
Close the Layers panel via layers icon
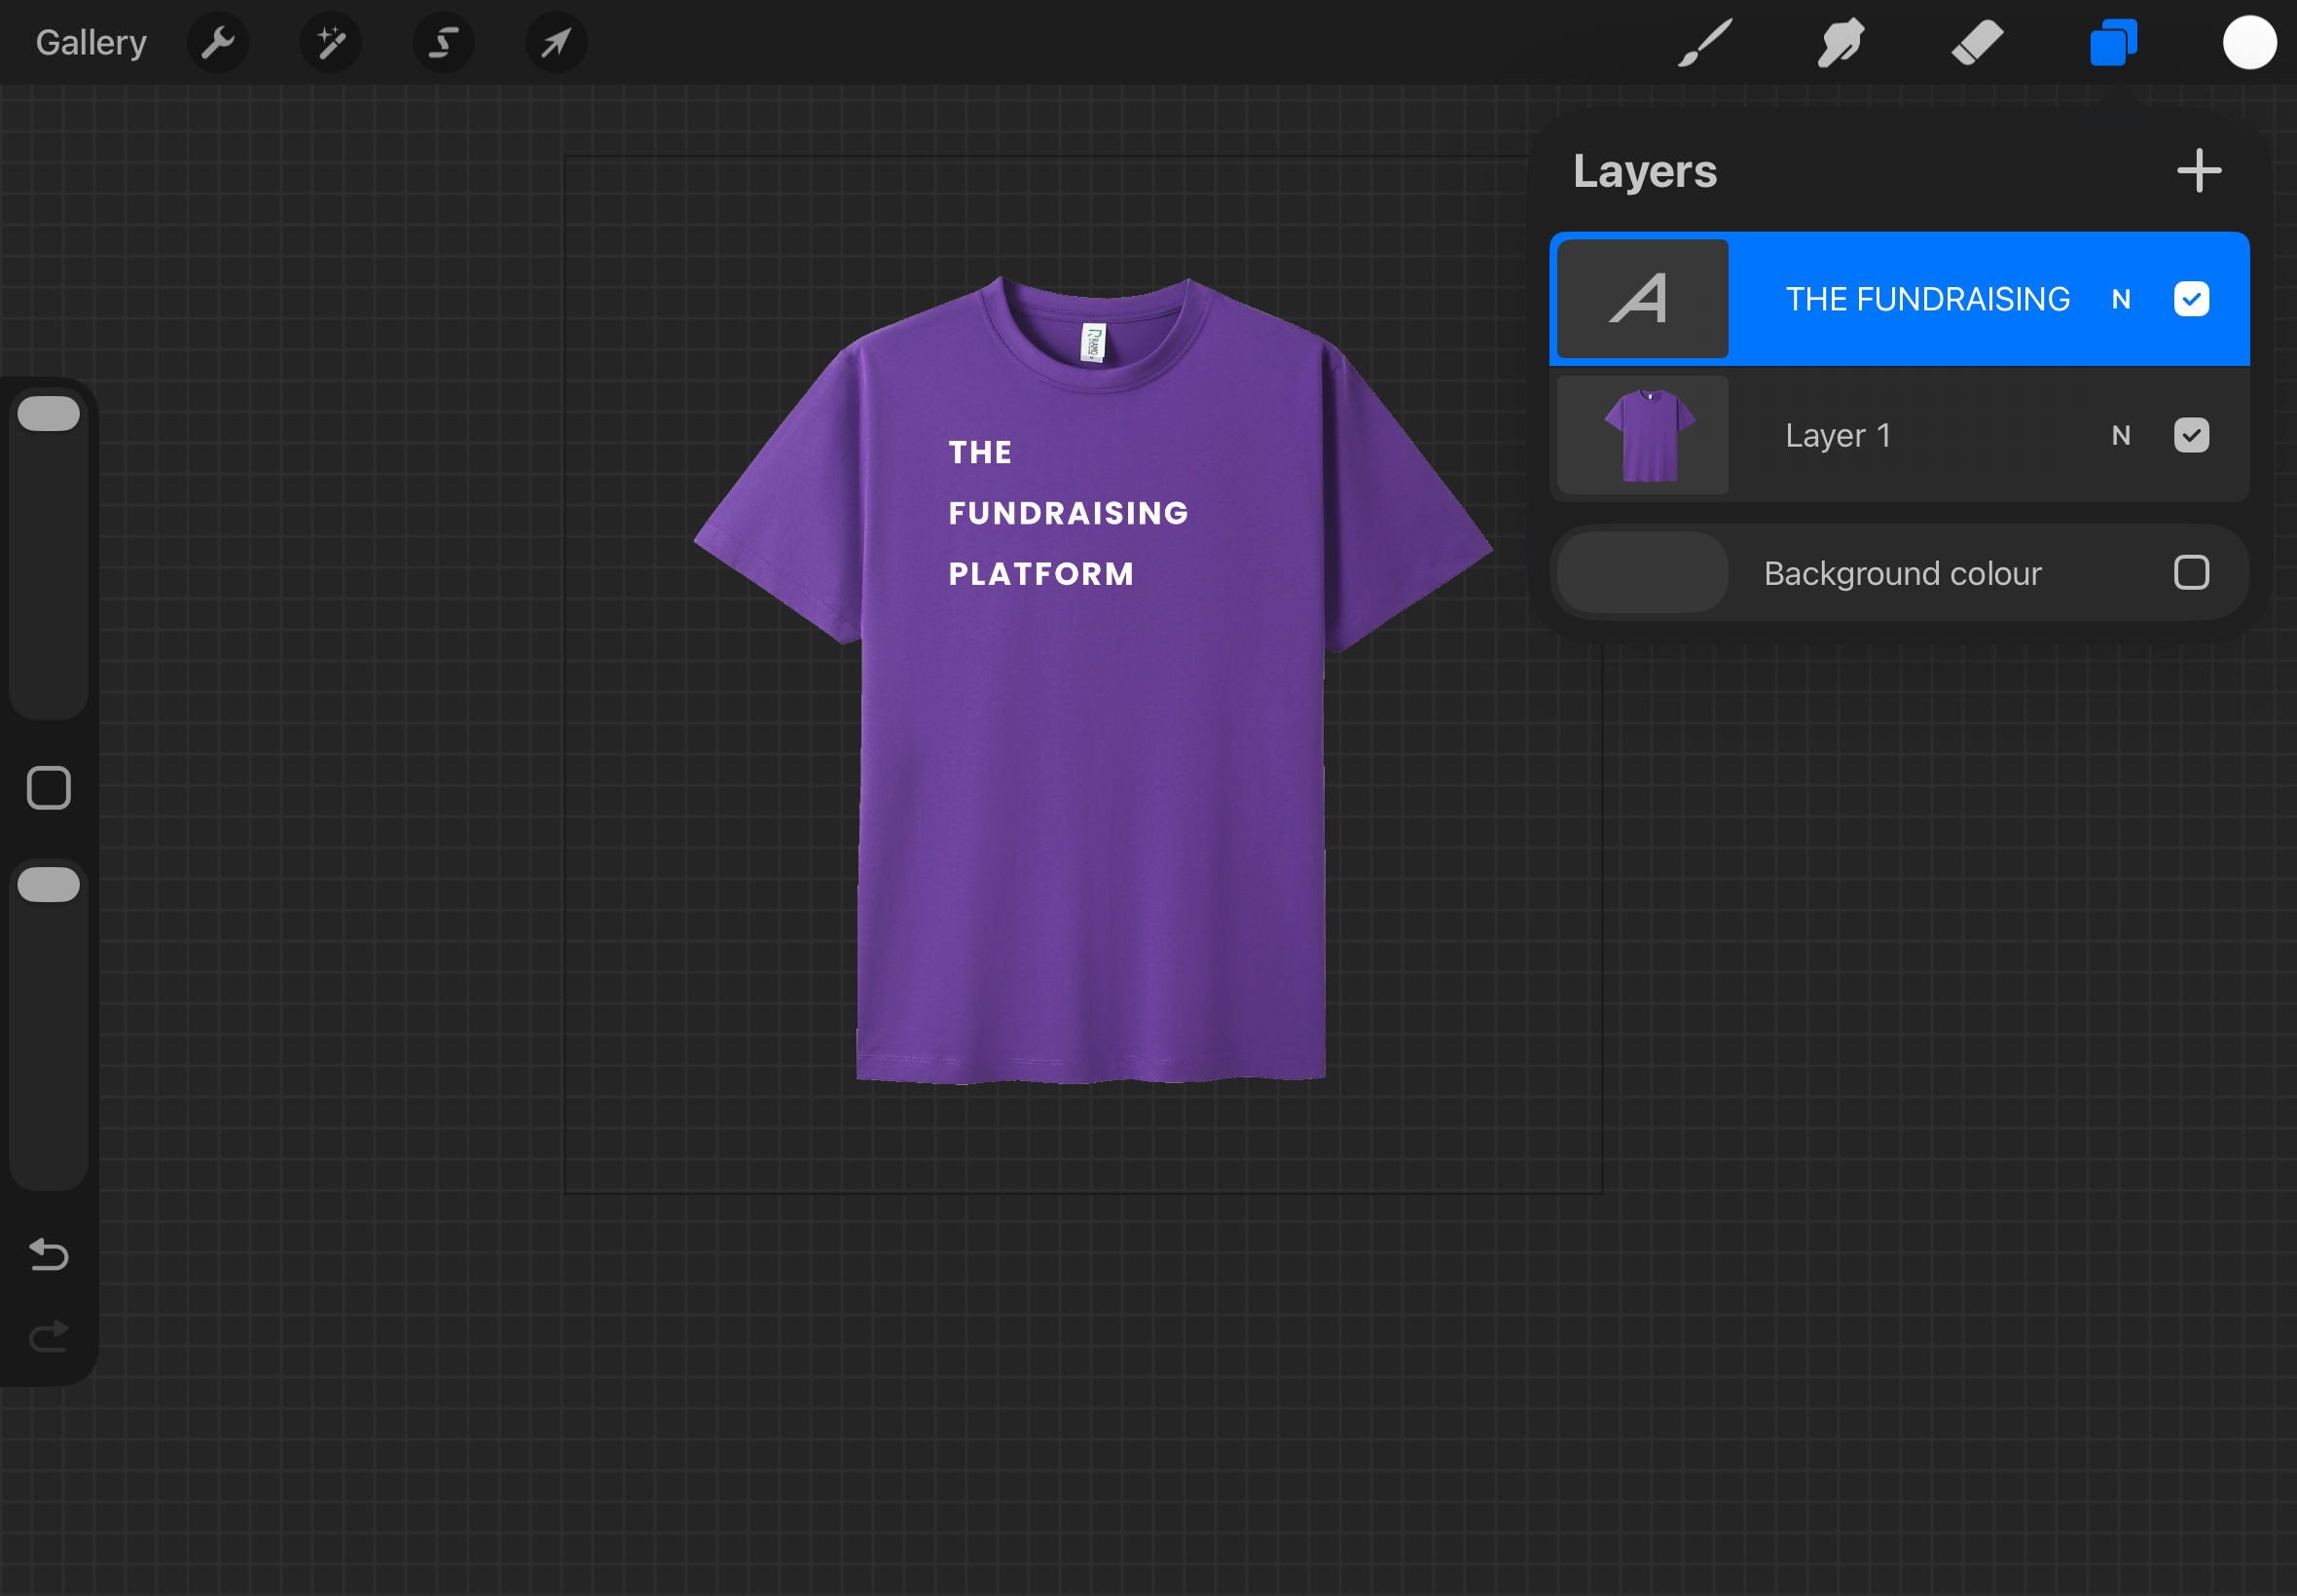pyautogui.click(x=2113, y=43)
